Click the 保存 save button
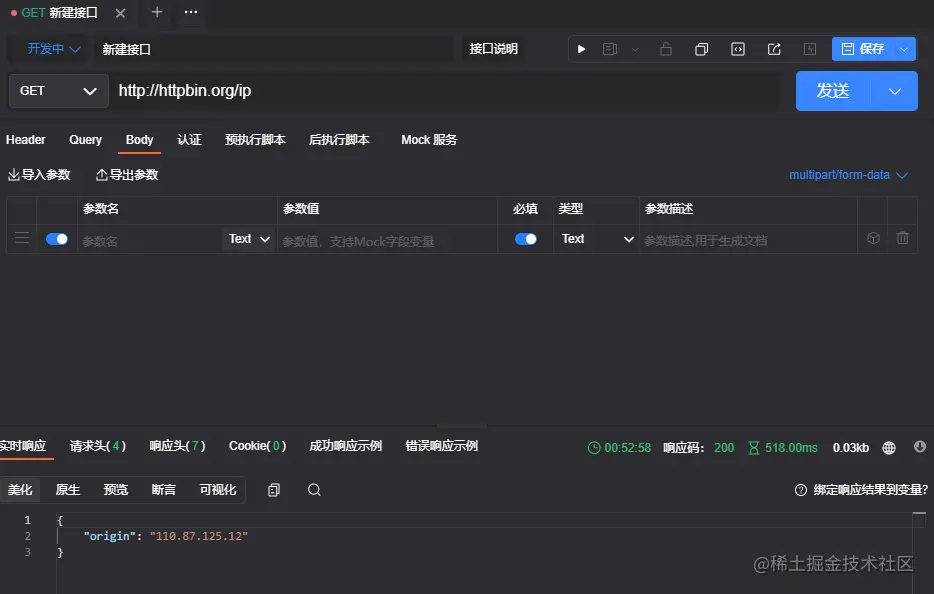This screenshot has height=594, width=934. (863, 49)
